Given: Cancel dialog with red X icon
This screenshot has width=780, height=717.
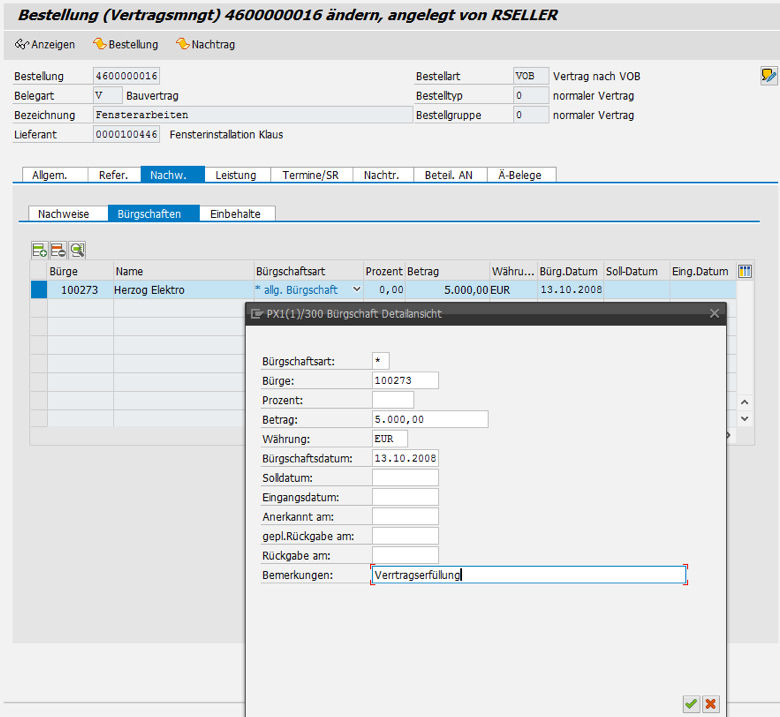Looking at the screenshot, I should pyautogui.click(x=711, y=704).
